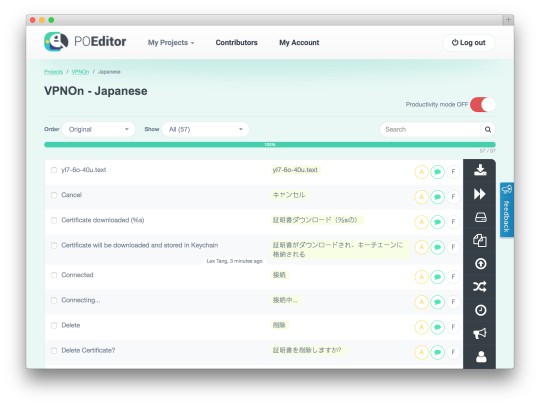Click the clock history icon in sidebar
Viewport: 540px width, 406px height.
[480, 310]
